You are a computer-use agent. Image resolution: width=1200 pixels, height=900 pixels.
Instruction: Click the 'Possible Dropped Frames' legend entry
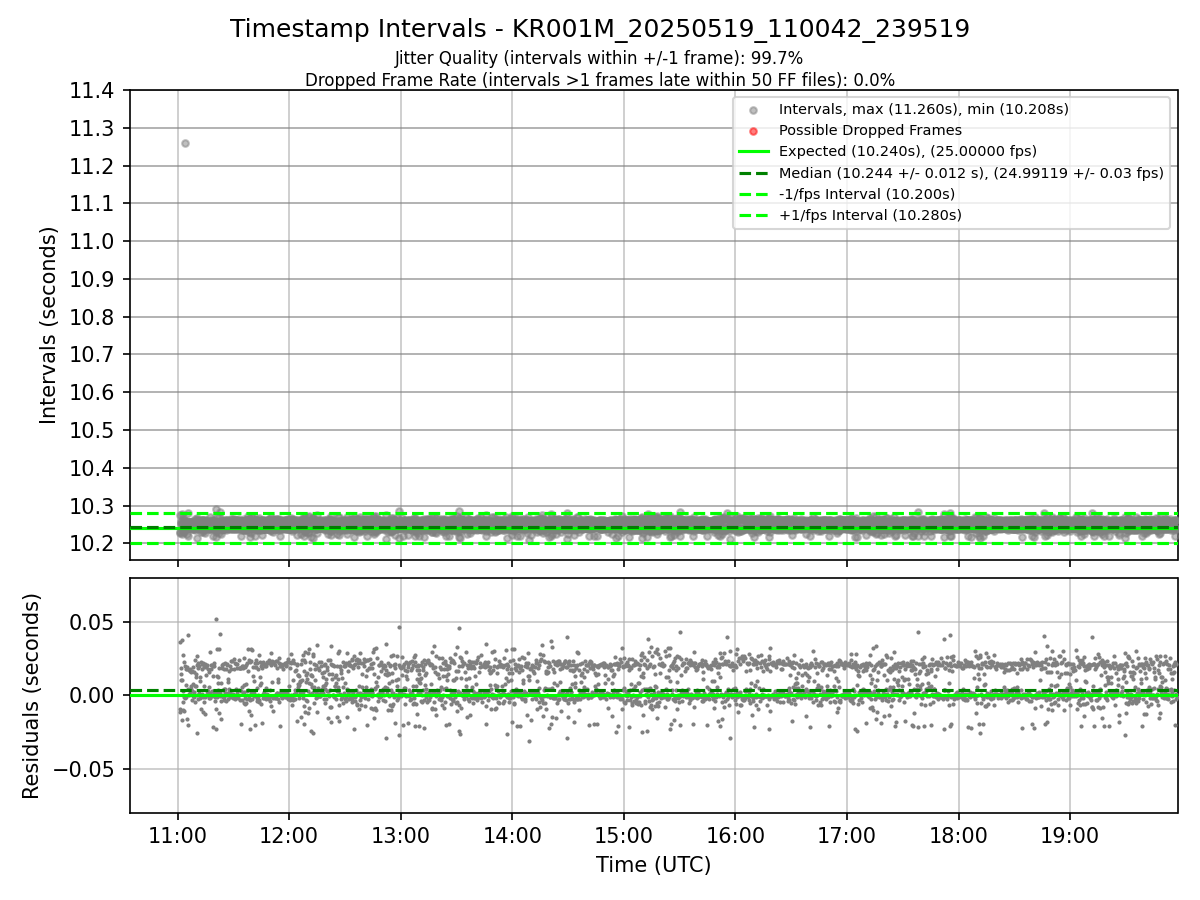tap(870, 130)
